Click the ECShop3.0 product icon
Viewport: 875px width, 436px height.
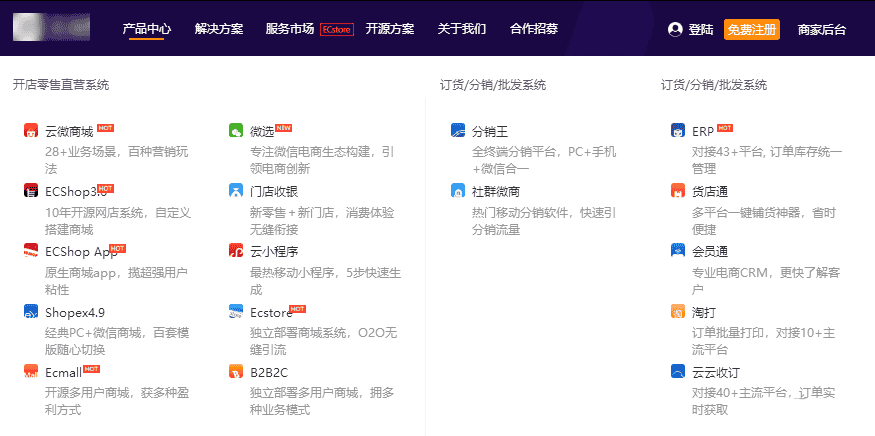tap(31, 190)
